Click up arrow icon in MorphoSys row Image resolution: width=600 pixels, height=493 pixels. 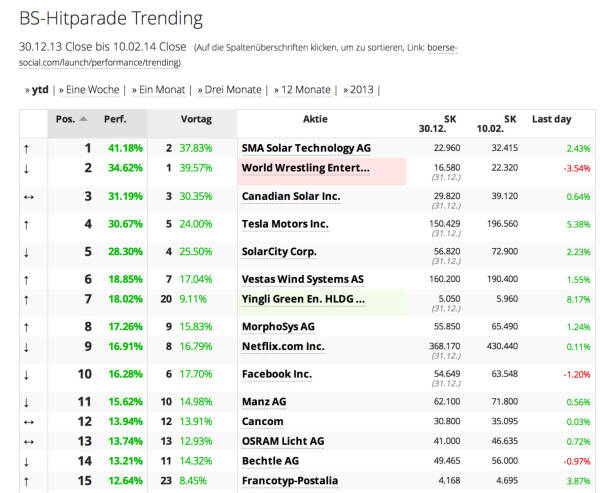(26, 328)
